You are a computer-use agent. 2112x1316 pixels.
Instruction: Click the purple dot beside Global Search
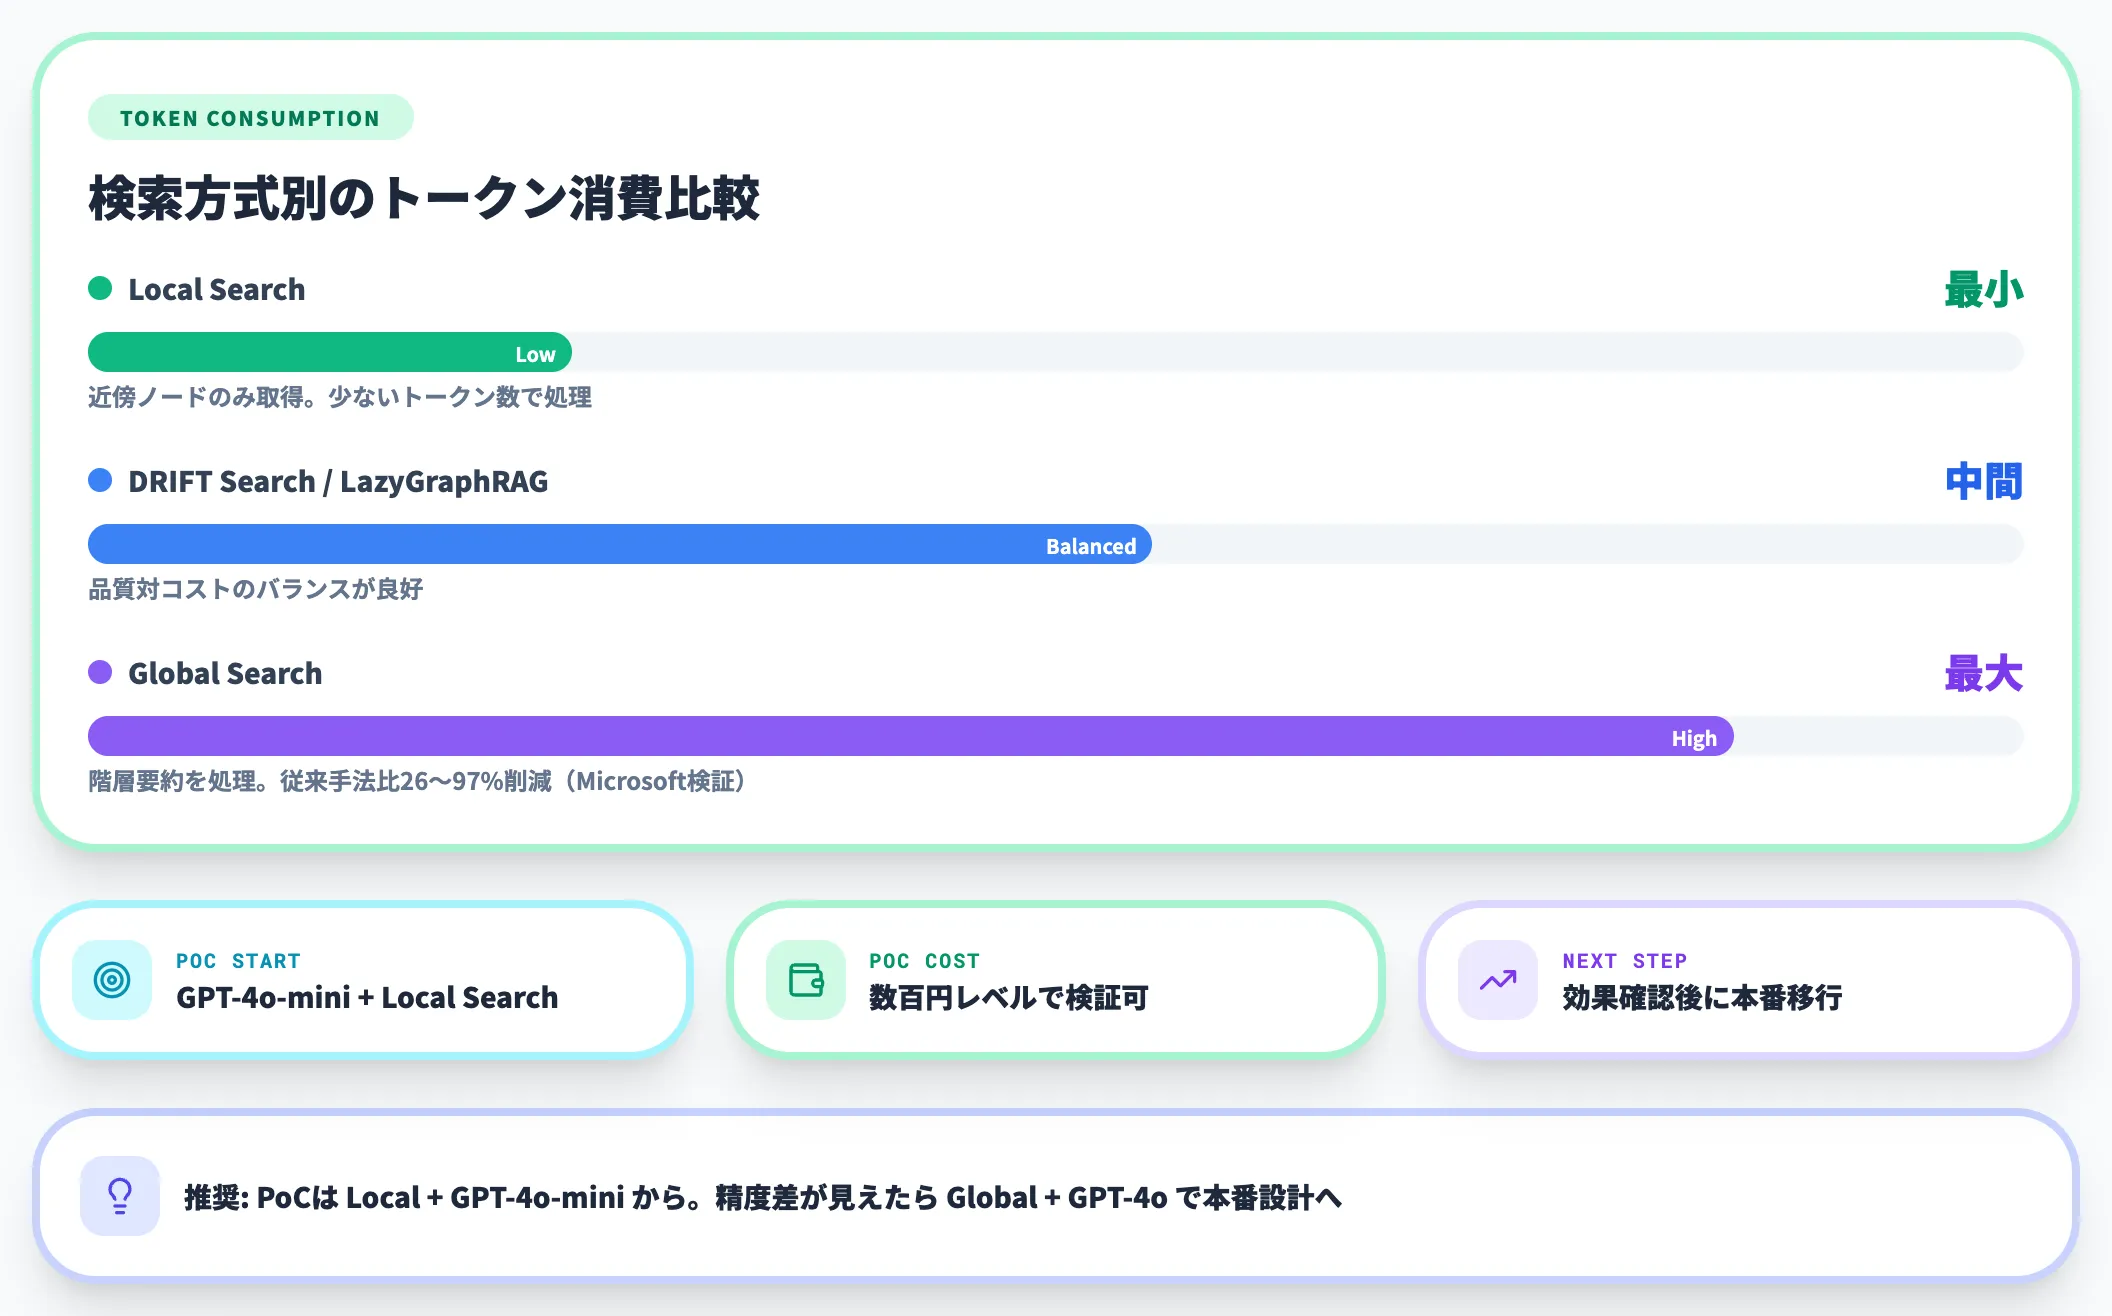point(100,673)
